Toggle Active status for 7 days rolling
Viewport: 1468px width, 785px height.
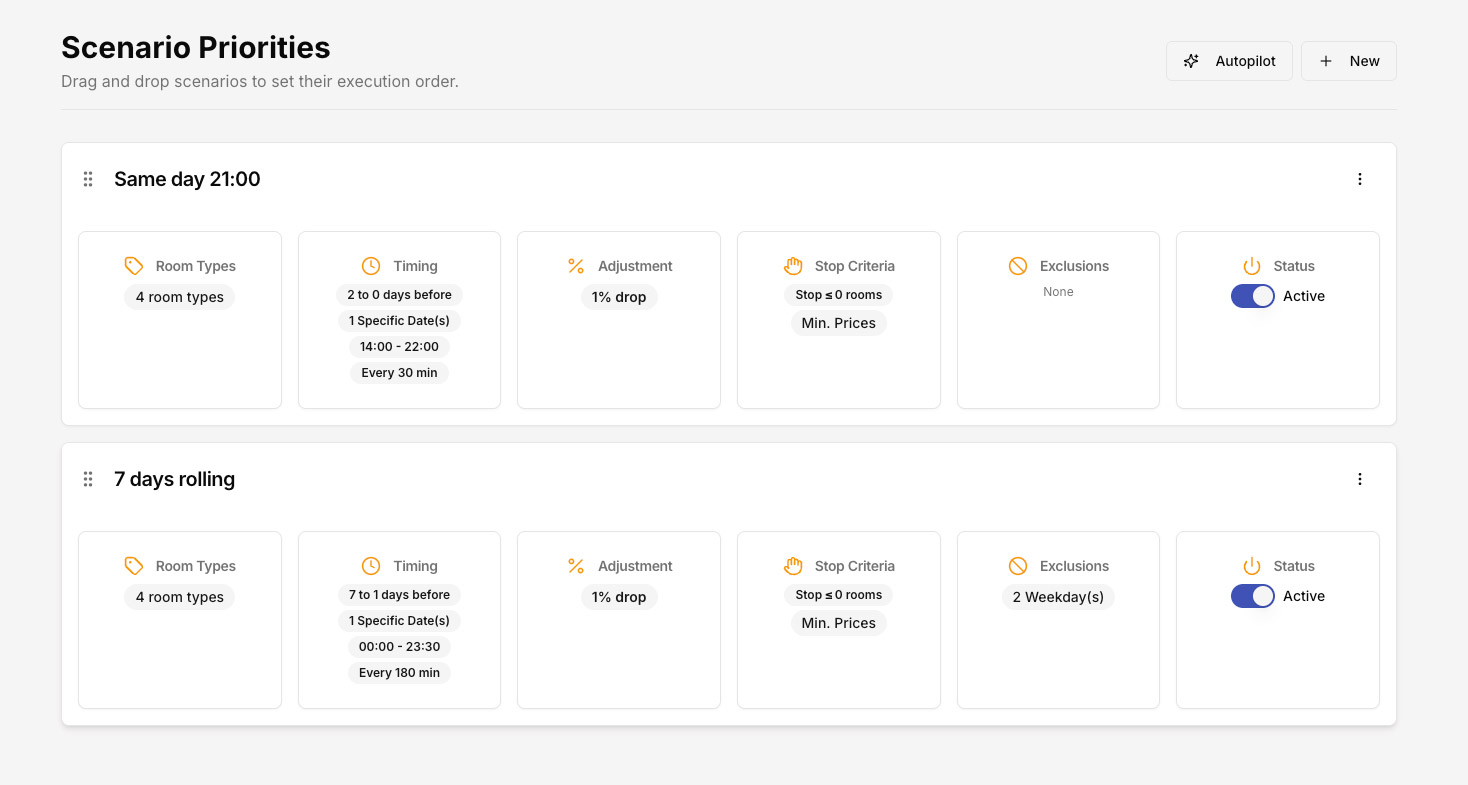[x=1252, y=596]
